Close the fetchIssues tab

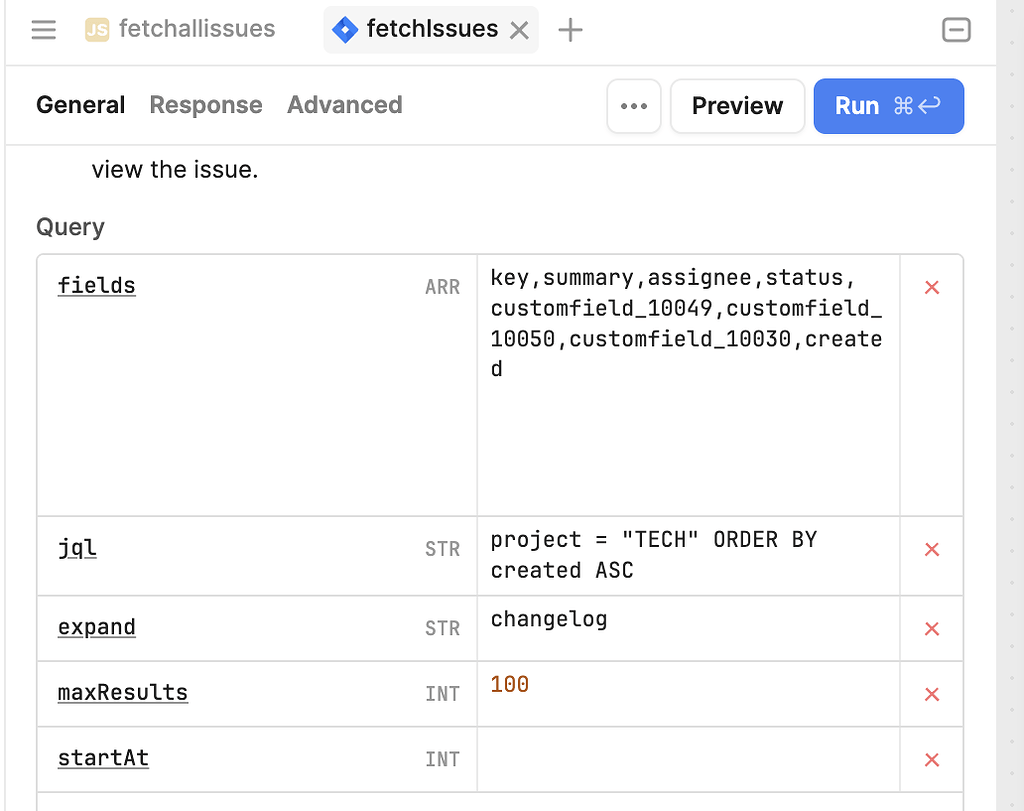point(519,29)
